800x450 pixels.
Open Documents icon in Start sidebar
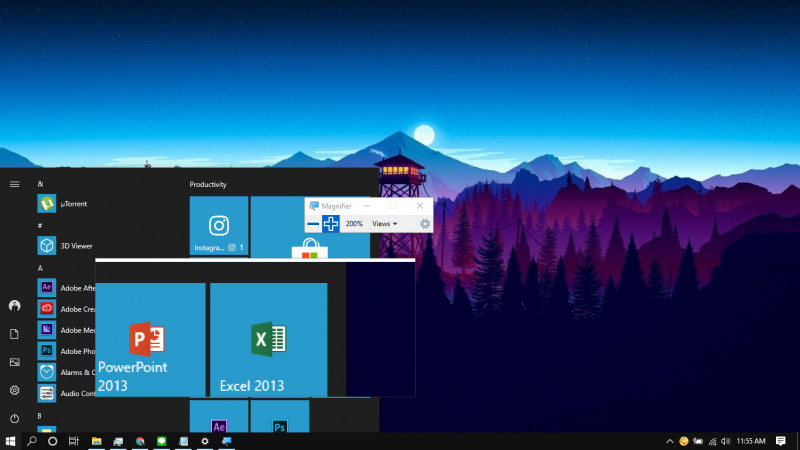[x=14, y=334]
